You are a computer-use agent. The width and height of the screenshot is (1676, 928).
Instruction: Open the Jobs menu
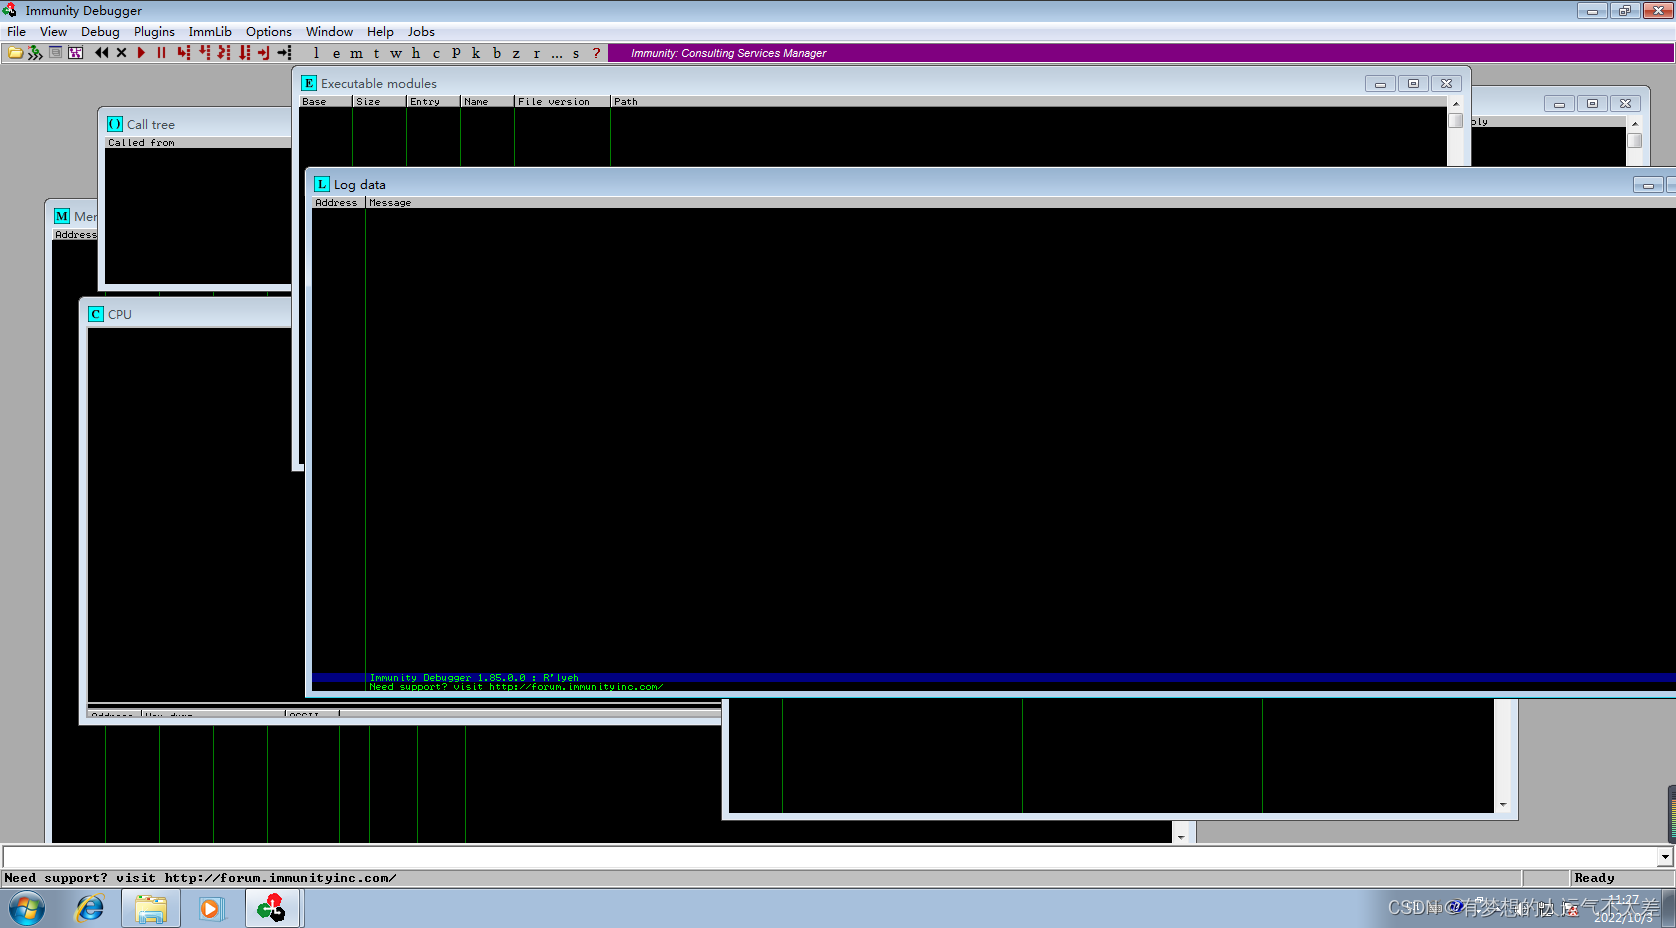point(421,32)
